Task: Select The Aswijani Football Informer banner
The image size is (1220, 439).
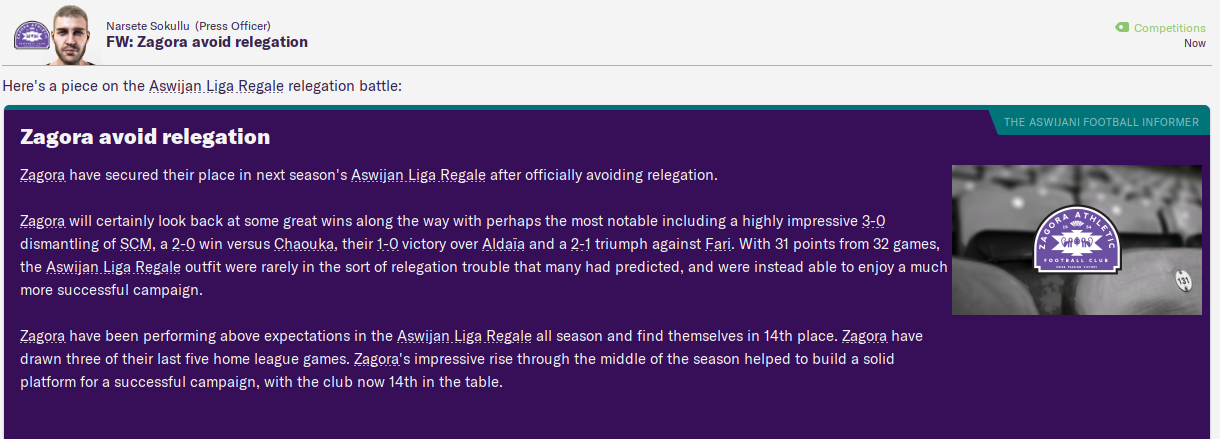Action: tap(1100, 122)
